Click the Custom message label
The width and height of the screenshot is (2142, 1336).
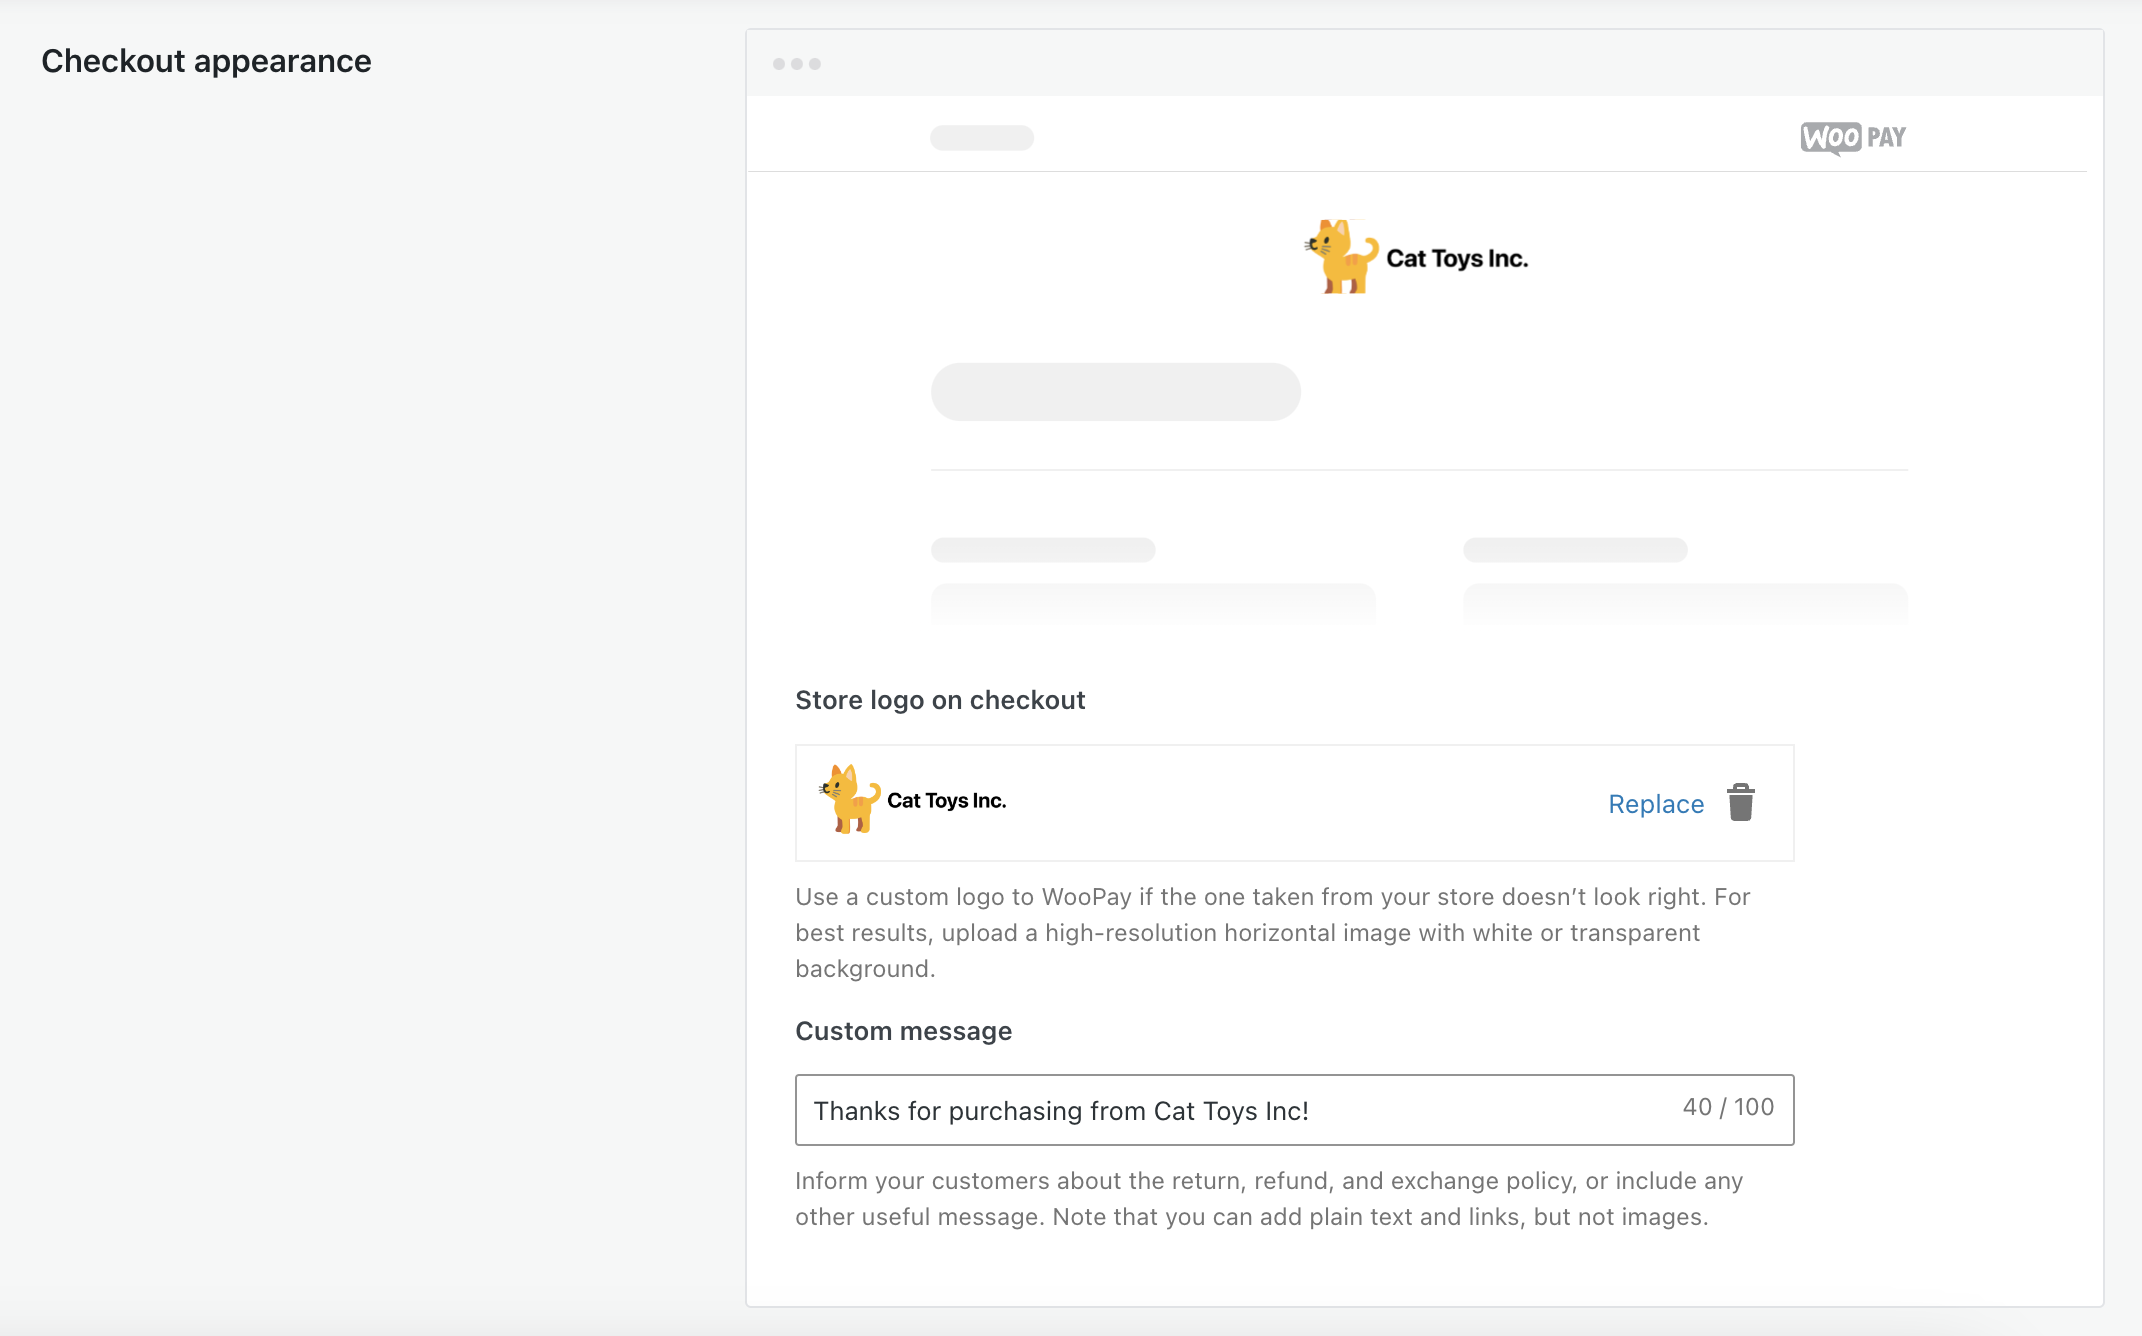[903, 1031]
